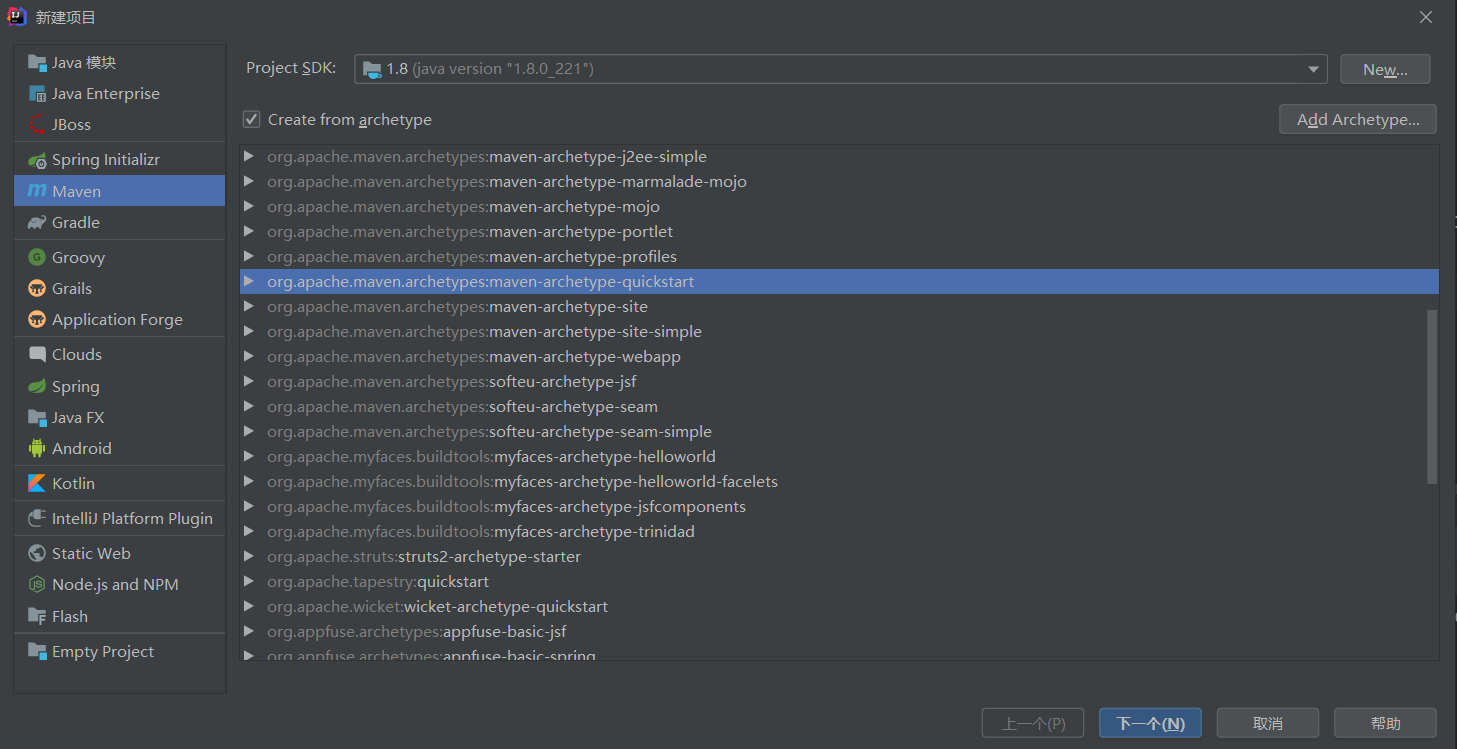Click disabled 上一个(P) previous button
The width and height of the screenshot is (1457, 749).
point(1033,723)
